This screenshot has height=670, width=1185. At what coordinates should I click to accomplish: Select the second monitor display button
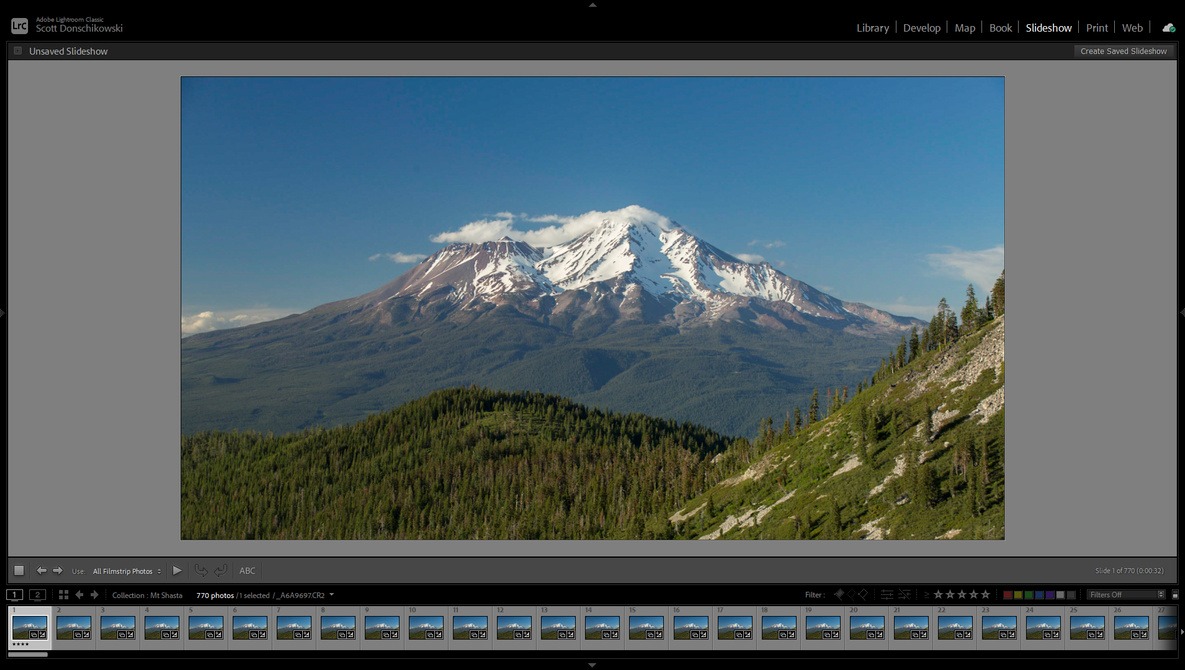[x=37, y=595]
